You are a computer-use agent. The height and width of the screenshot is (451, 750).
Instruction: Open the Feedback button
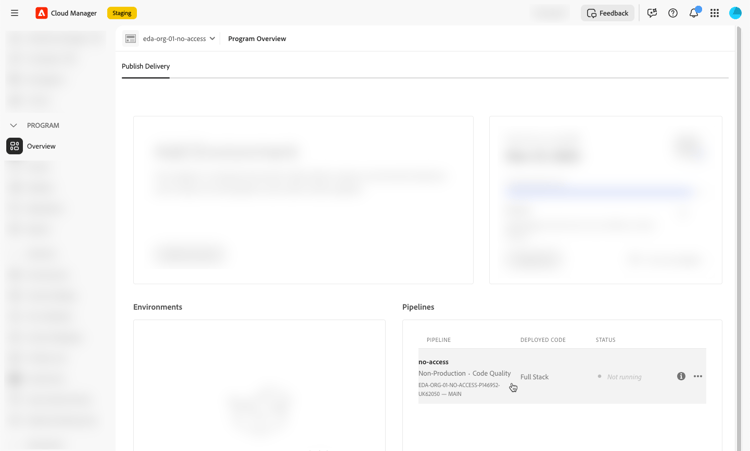[607, 13]
